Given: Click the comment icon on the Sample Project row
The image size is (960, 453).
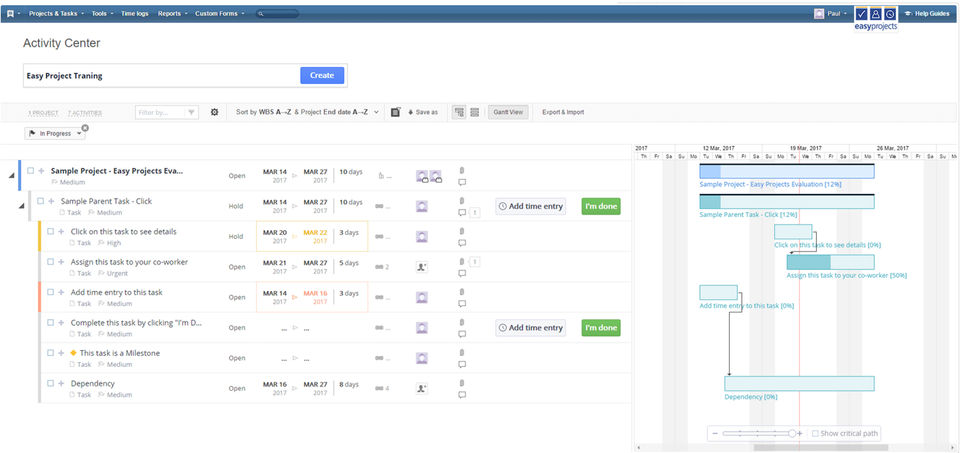Looking at the screenshot, I should click(x=462, y=182).
